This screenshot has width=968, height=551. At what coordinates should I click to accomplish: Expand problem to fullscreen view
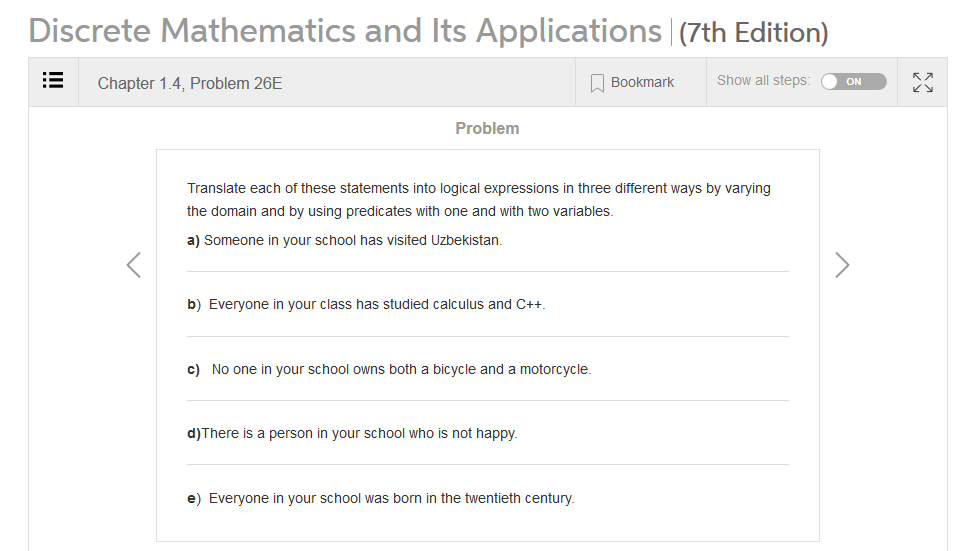[x=923, y=82]
